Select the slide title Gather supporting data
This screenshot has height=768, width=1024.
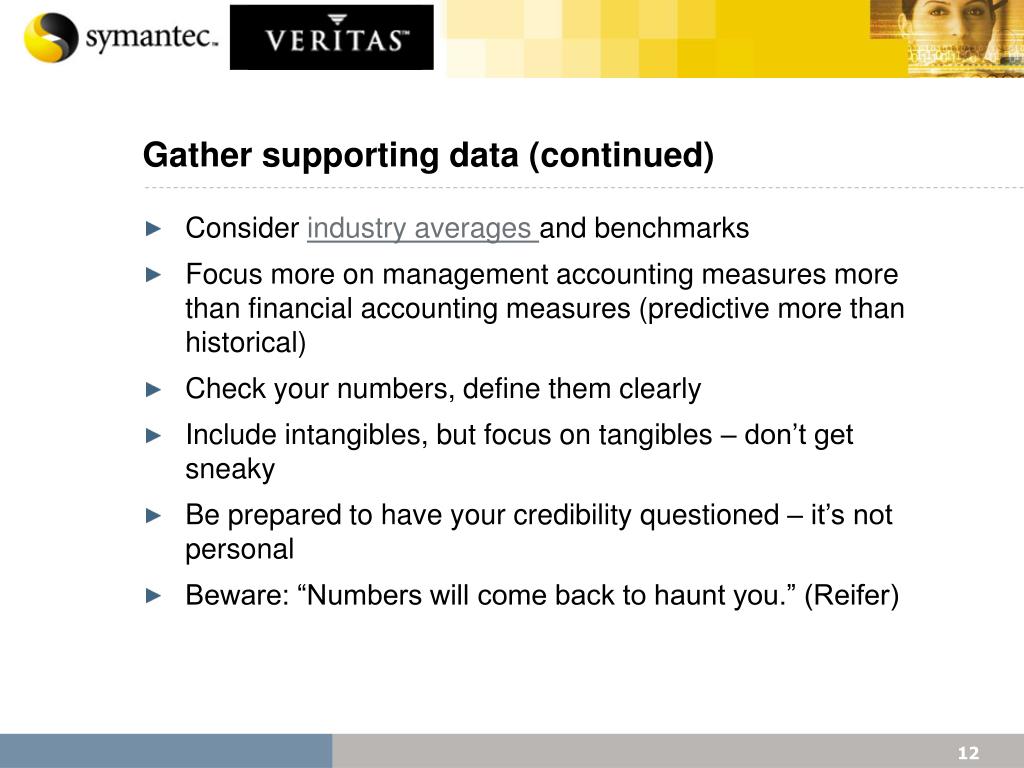(428, 155)
